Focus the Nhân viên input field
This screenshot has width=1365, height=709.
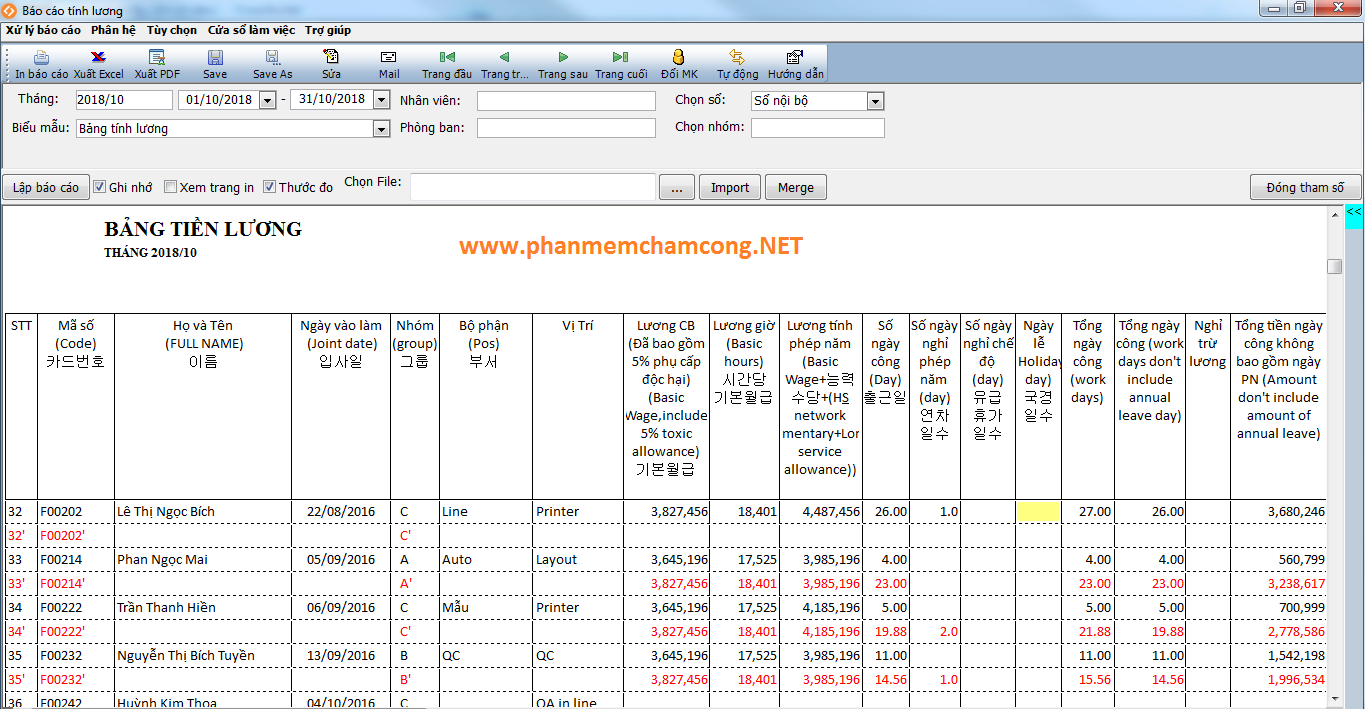566,101
